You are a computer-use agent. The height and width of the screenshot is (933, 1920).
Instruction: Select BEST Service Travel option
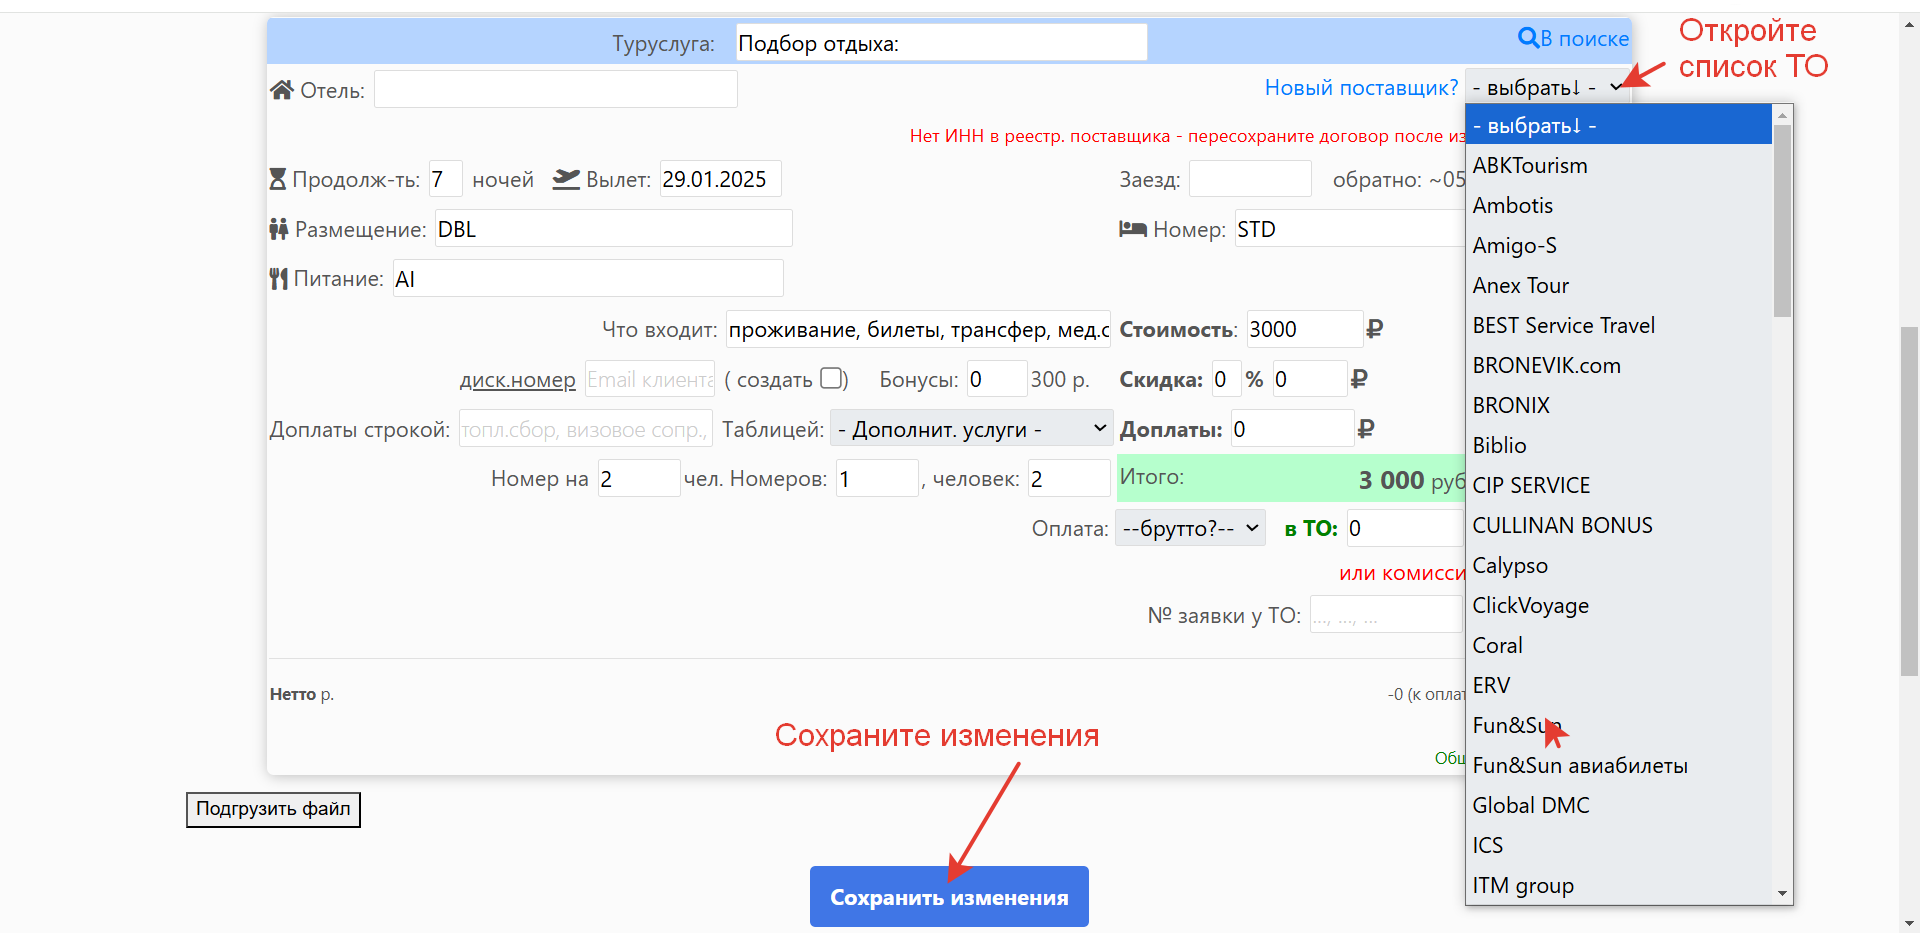click(x=1618, y=325)
